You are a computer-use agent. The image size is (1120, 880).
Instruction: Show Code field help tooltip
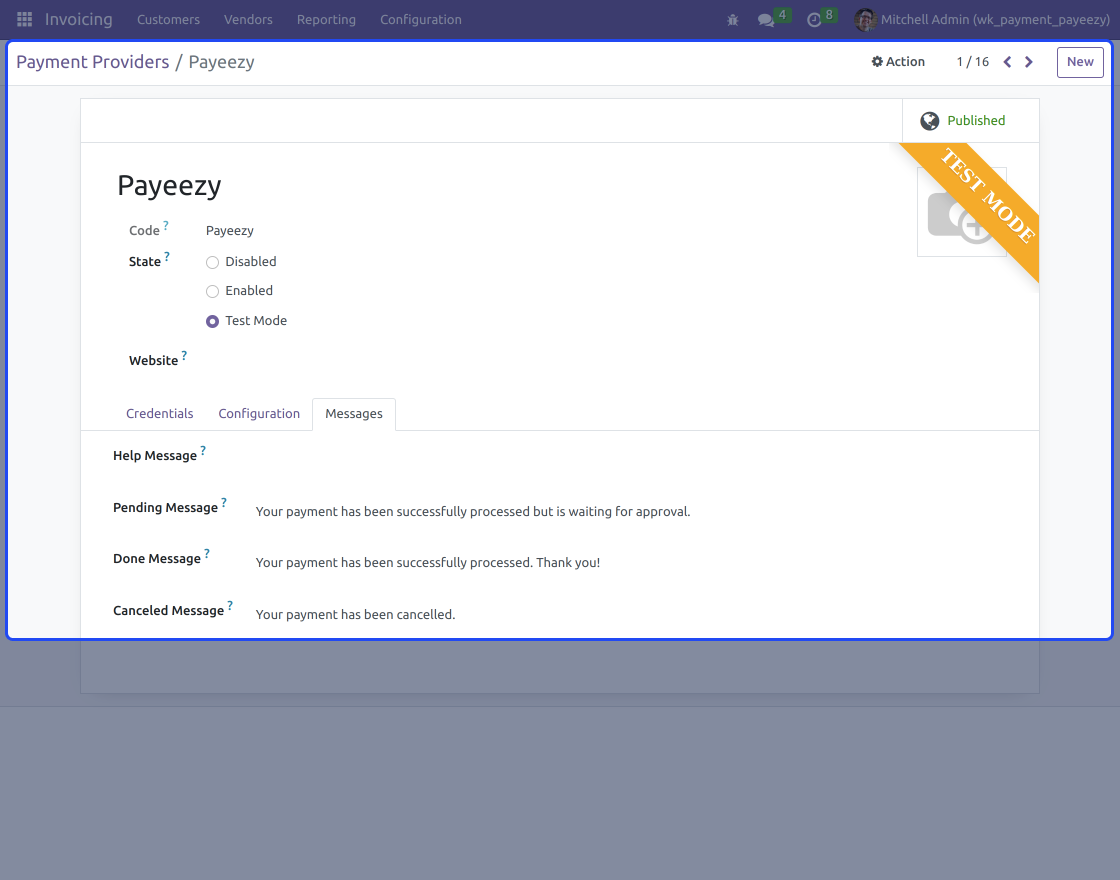(166, 225)
